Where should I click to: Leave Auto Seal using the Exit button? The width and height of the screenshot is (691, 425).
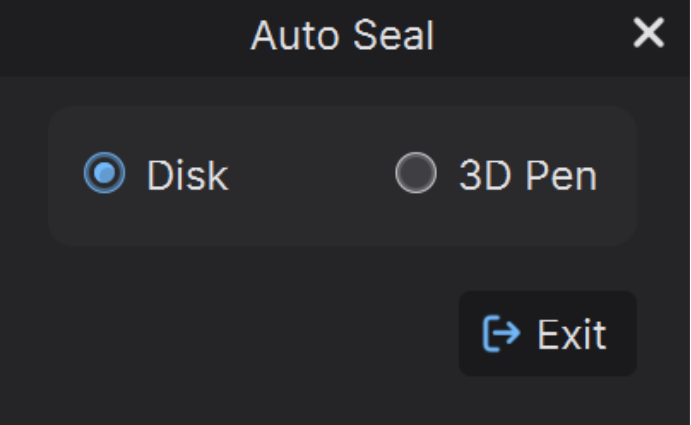(x=548, y=334)
